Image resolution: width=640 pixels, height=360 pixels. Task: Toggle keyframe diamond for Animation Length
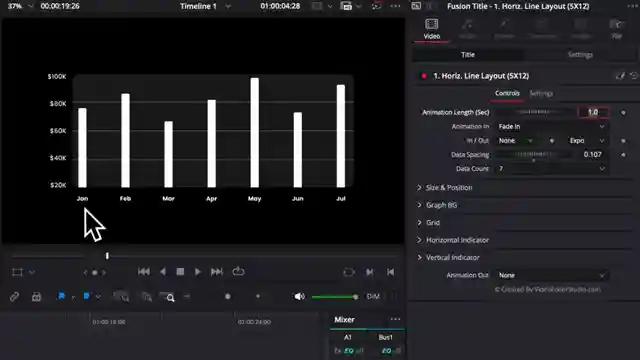click(x=623, y=112)
